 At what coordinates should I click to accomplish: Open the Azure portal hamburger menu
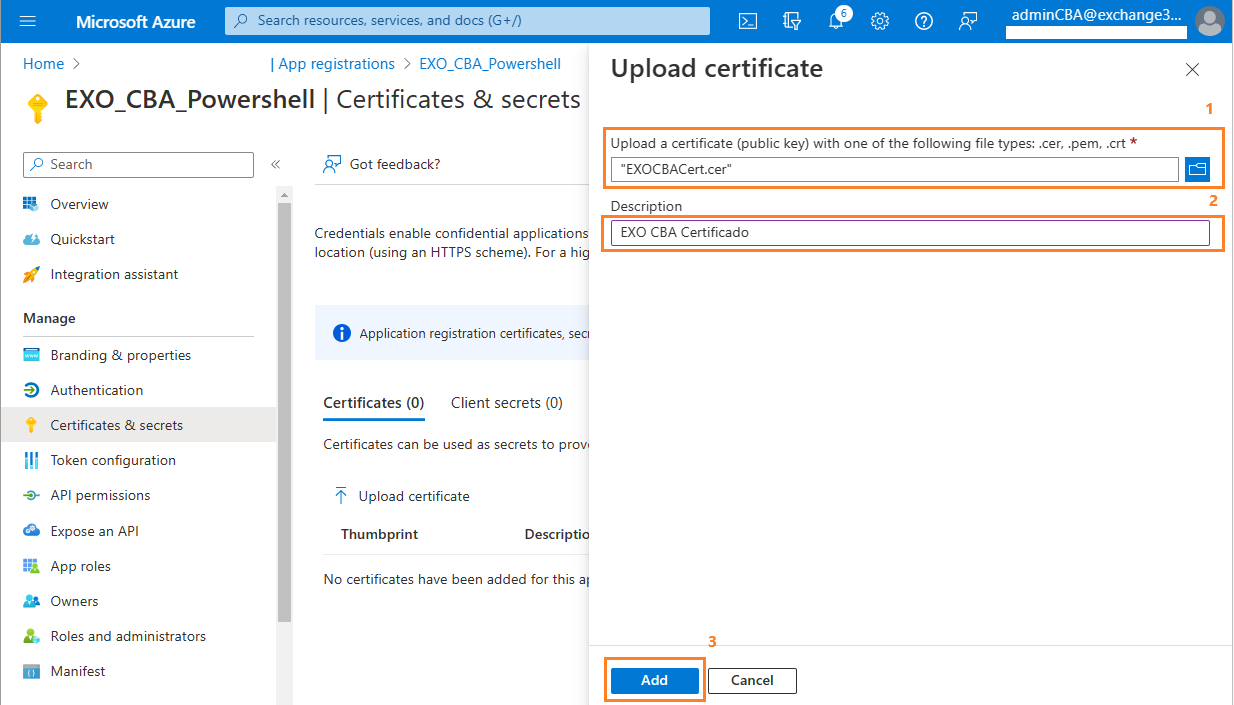28,21
